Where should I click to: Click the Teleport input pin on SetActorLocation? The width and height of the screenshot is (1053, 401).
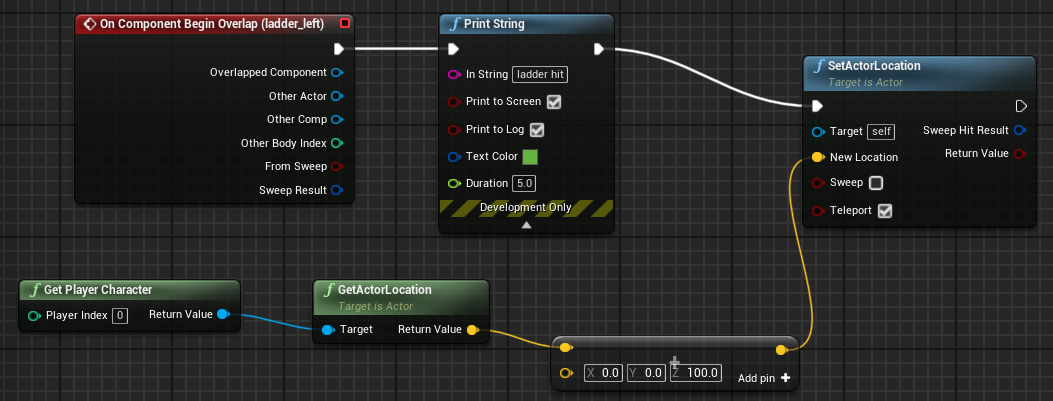pos(818,211)
